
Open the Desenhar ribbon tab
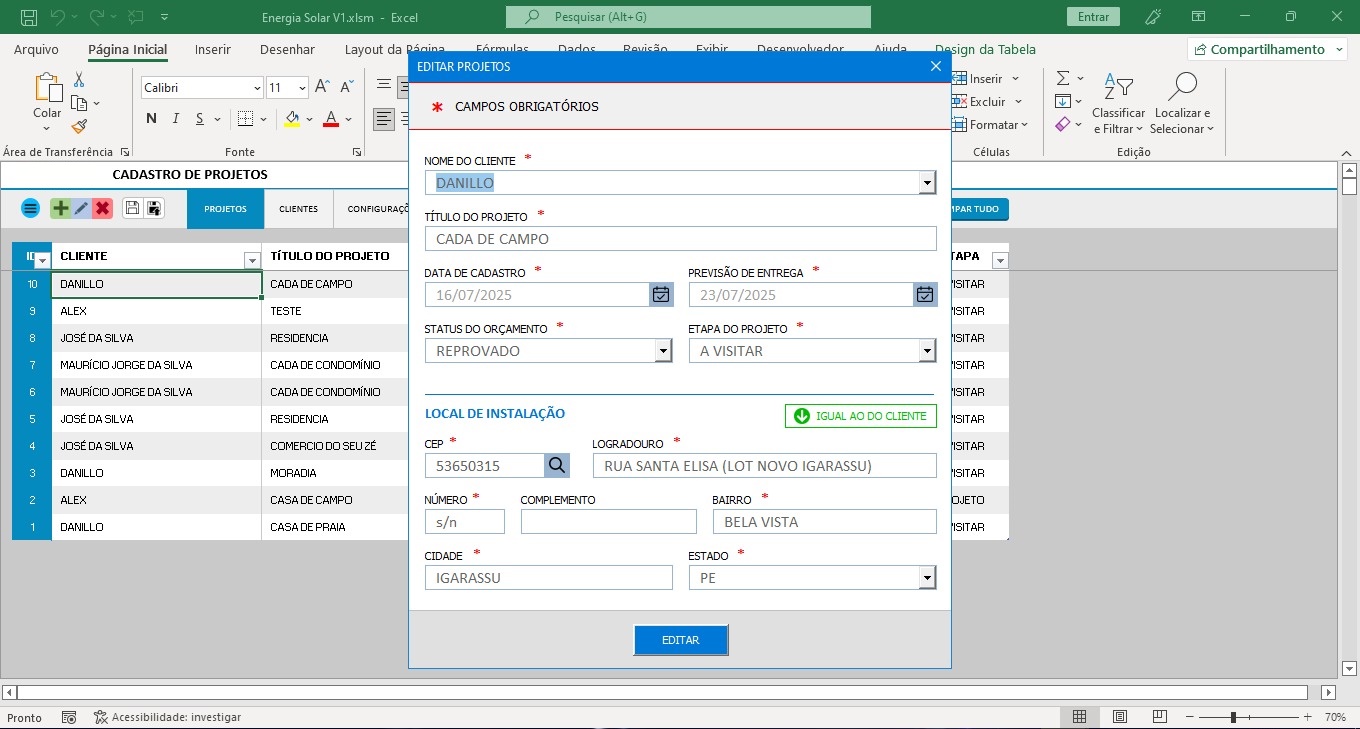pos(287,49)
